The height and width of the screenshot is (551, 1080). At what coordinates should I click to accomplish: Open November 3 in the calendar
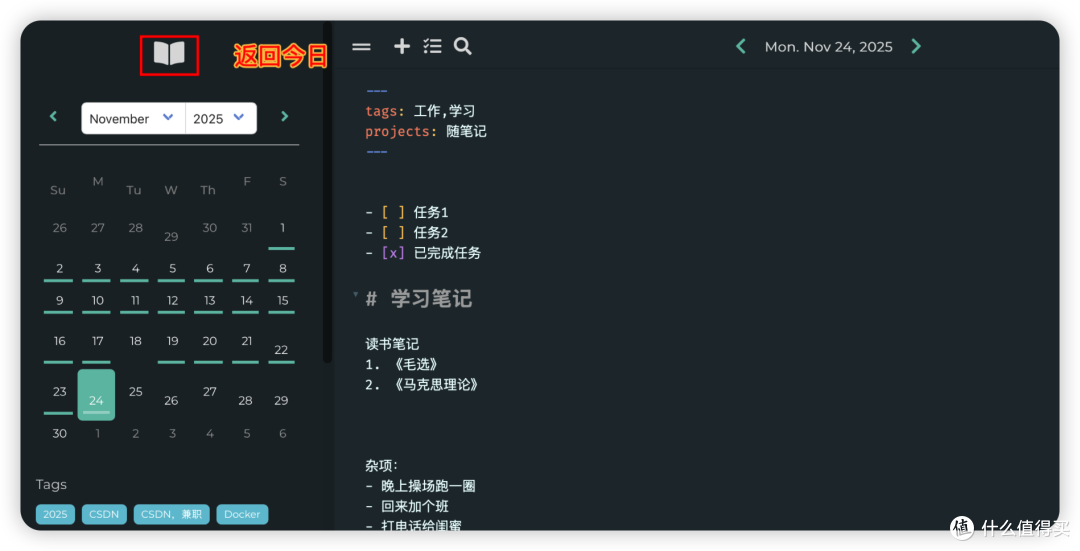coord(97,269)
